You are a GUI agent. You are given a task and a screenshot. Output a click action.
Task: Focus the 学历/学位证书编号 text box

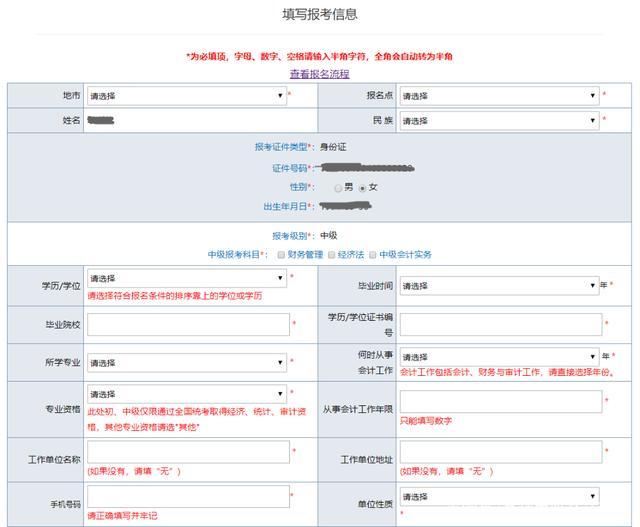501,324
